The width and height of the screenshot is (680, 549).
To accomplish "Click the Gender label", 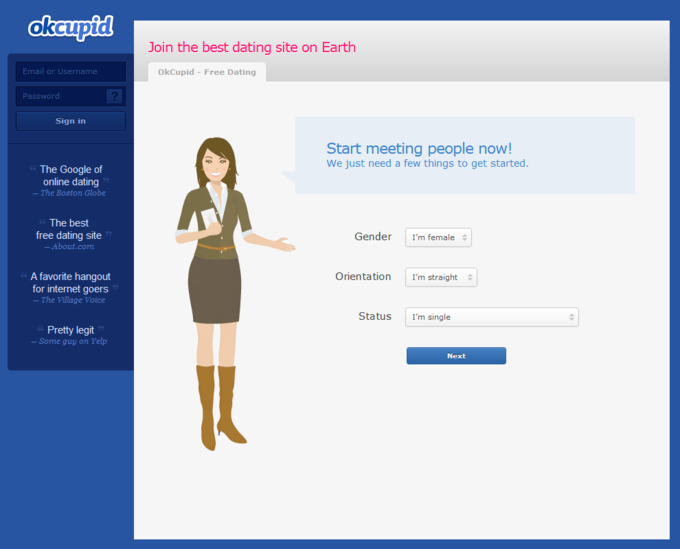I will pos(373,236).
